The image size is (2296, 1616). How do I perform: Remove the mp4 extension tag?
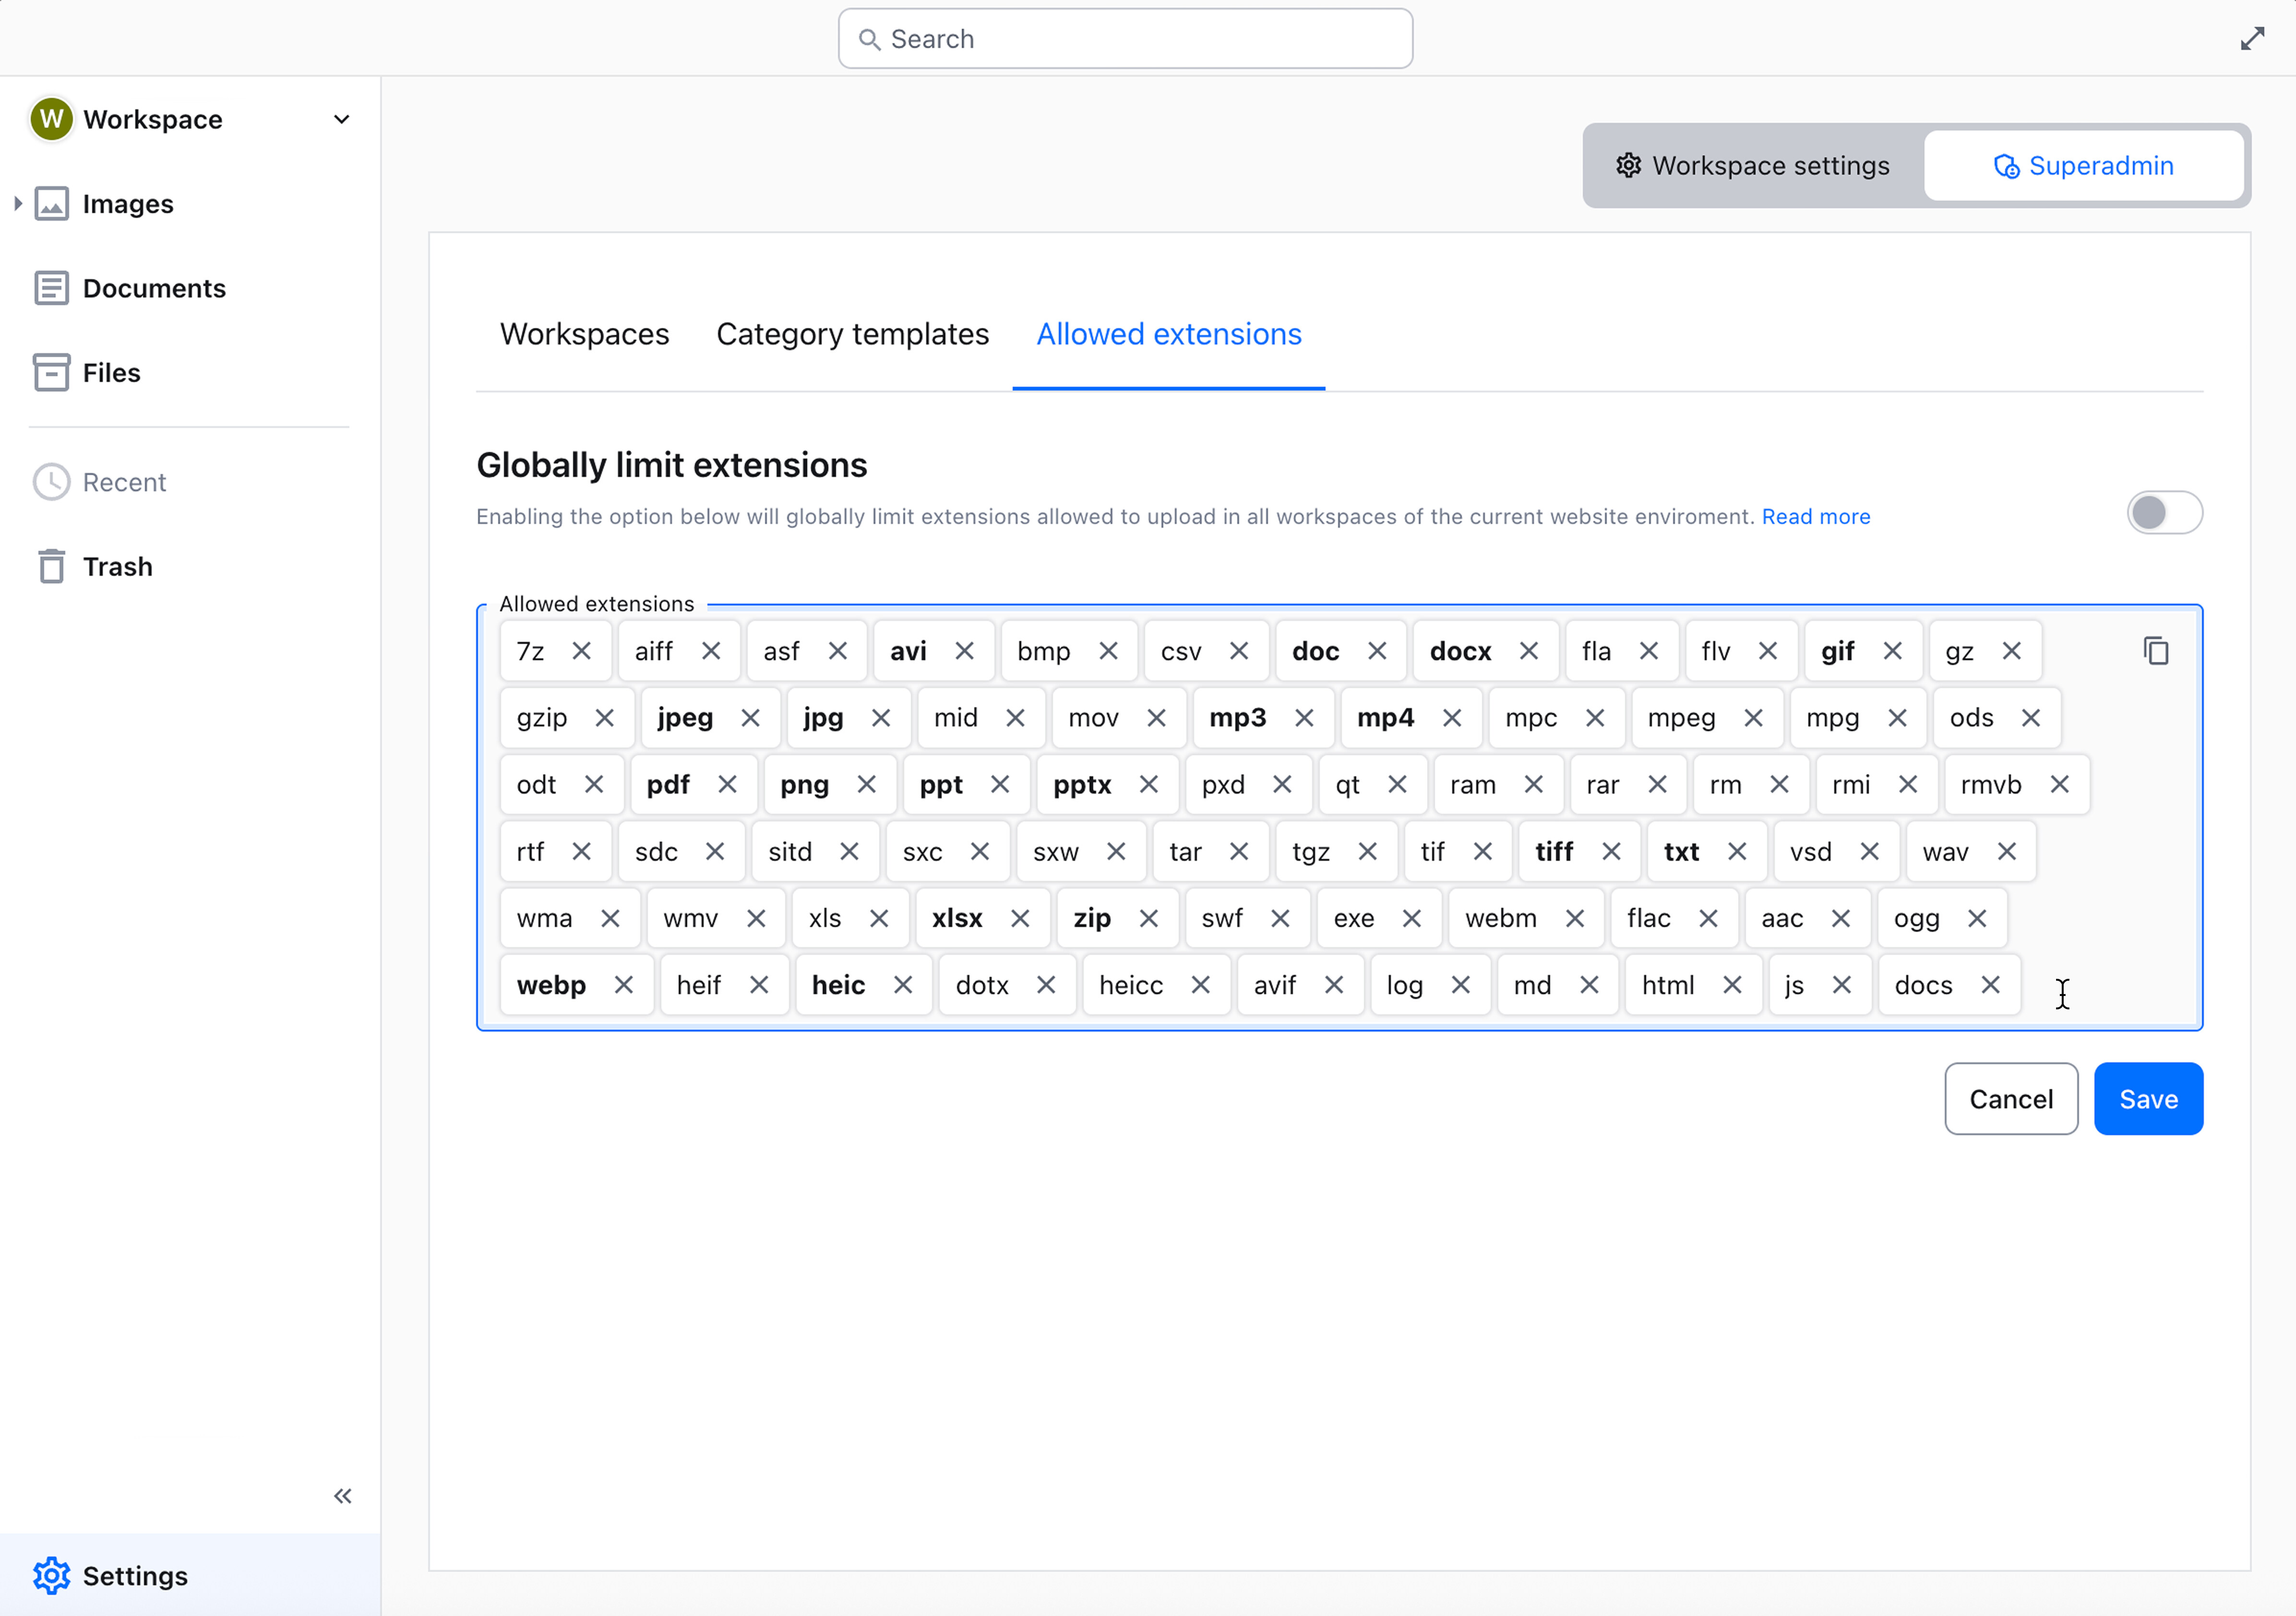coord(1452,718)
